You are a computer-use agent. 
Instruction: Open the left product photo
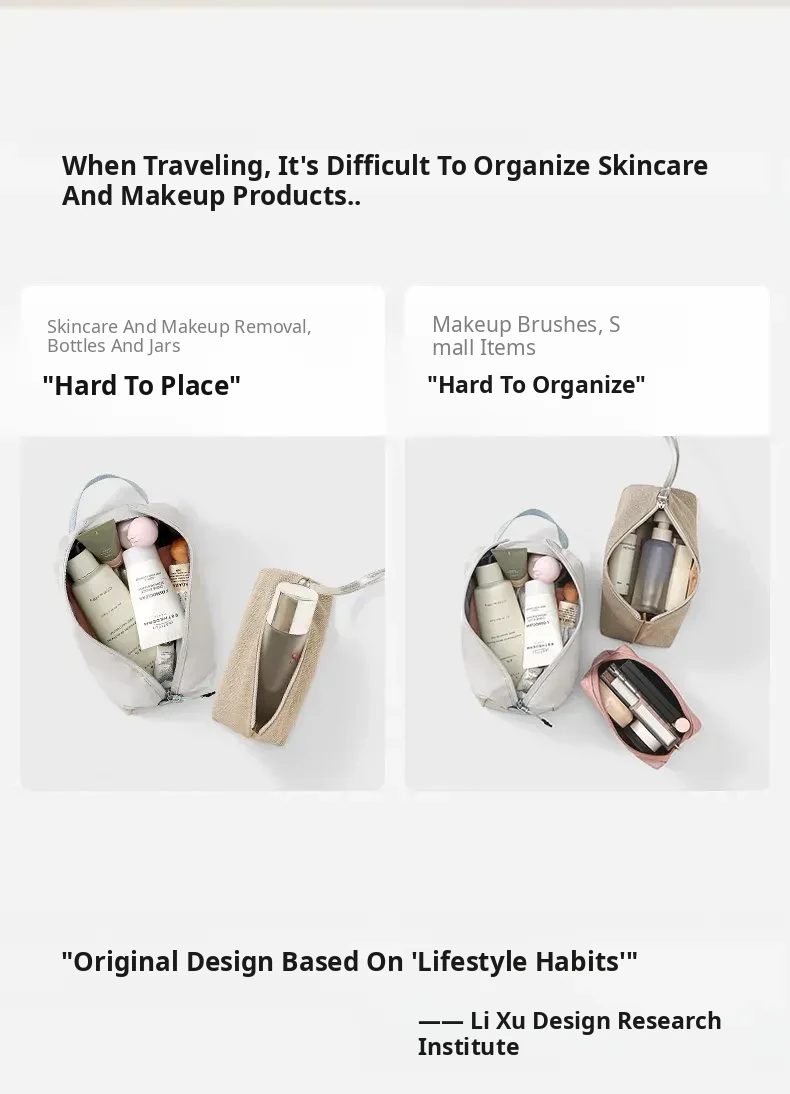[x=202, y=613]
